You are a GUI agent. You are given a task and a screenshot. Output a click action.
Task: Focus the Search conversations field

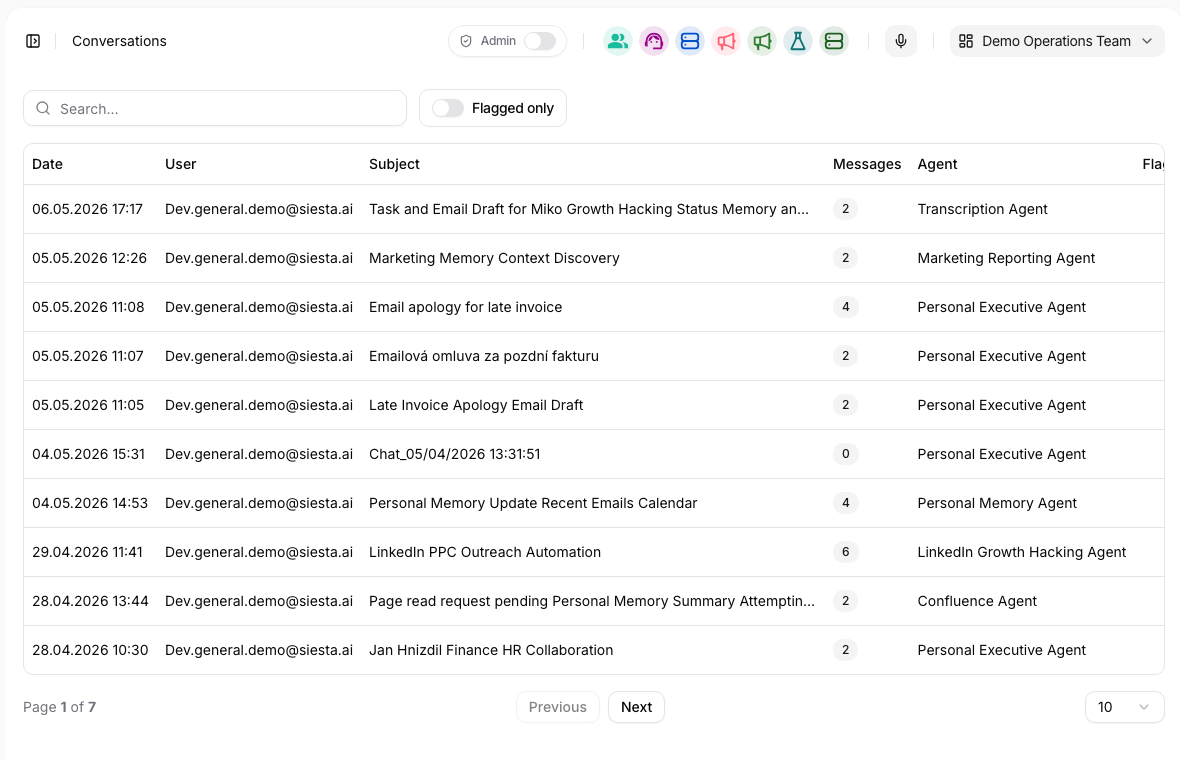click(215, 108)
